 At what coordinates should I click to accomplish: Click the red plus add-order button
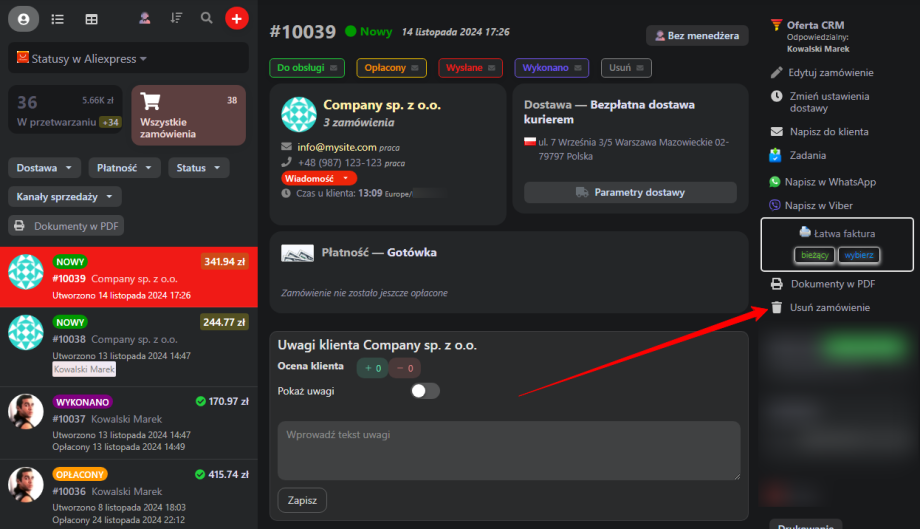point(237,18)
